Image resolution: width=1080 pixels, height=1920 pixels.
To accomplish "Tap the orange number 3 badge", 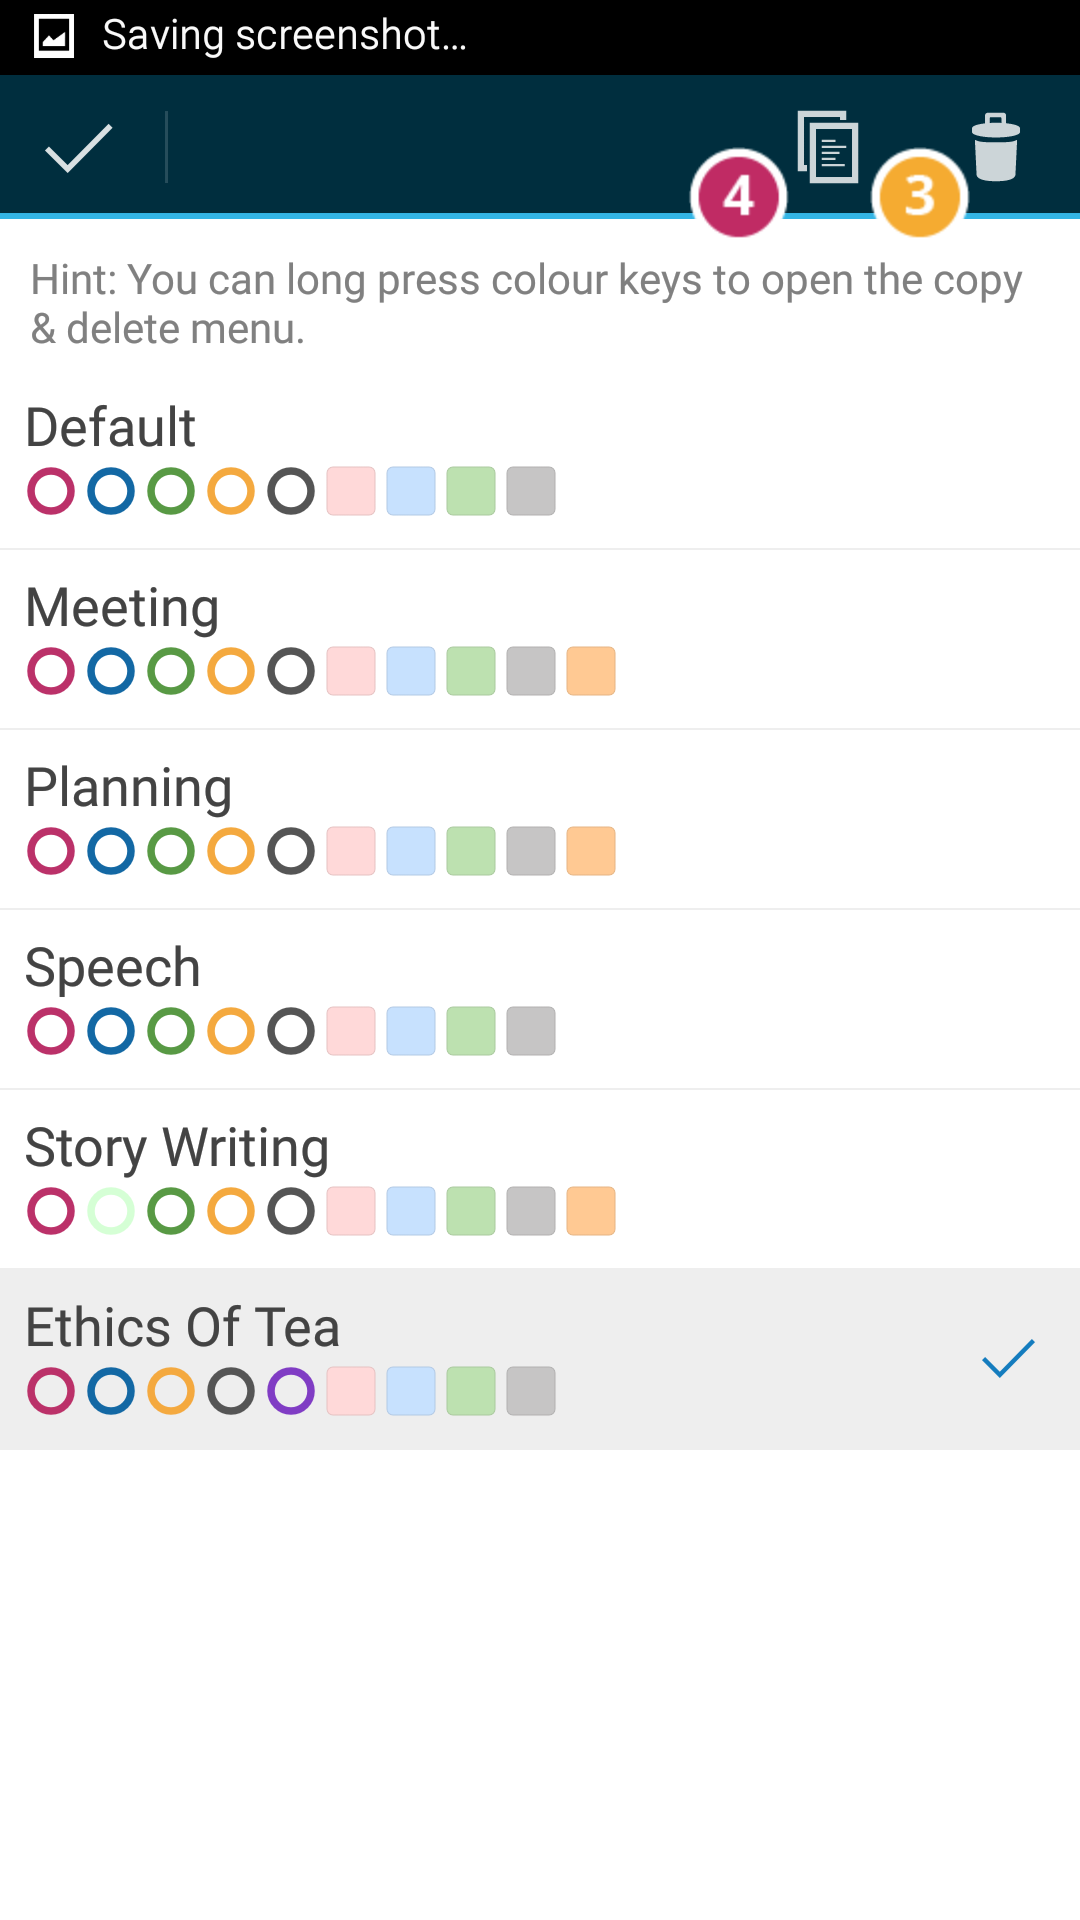I will click(919, 195).
